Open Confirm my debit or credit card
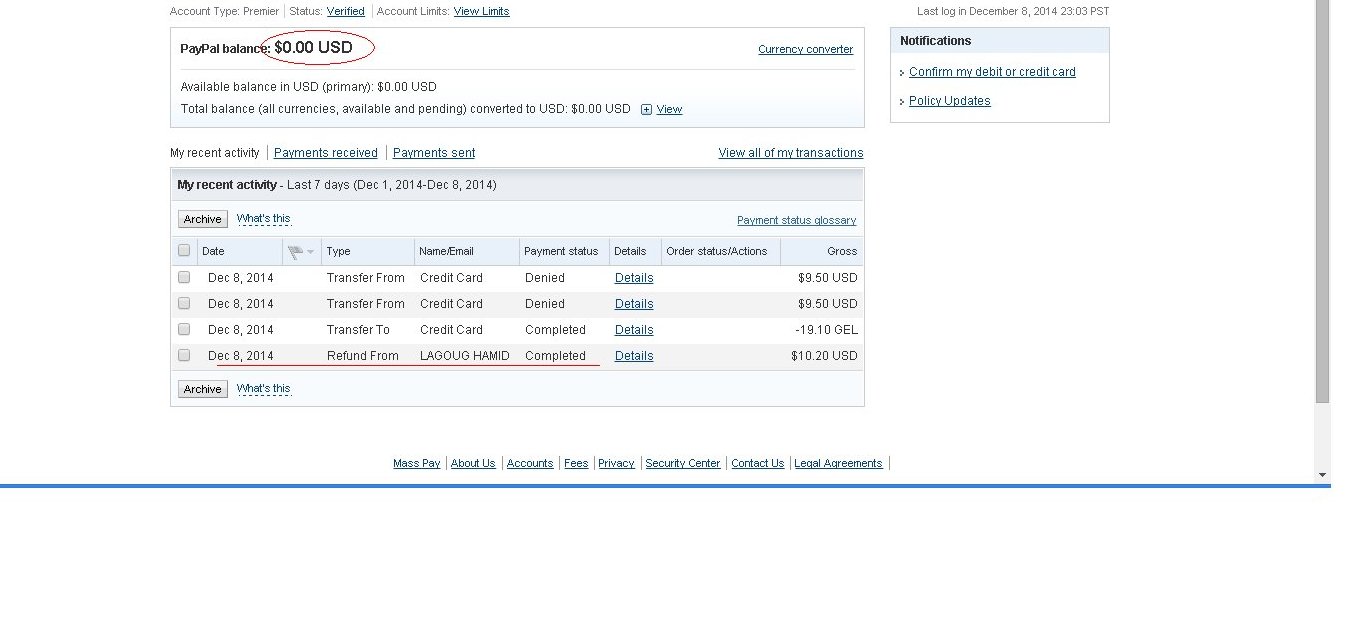Screen dimensions: 1356x632 pyautogui.click(x=992, y=72)
